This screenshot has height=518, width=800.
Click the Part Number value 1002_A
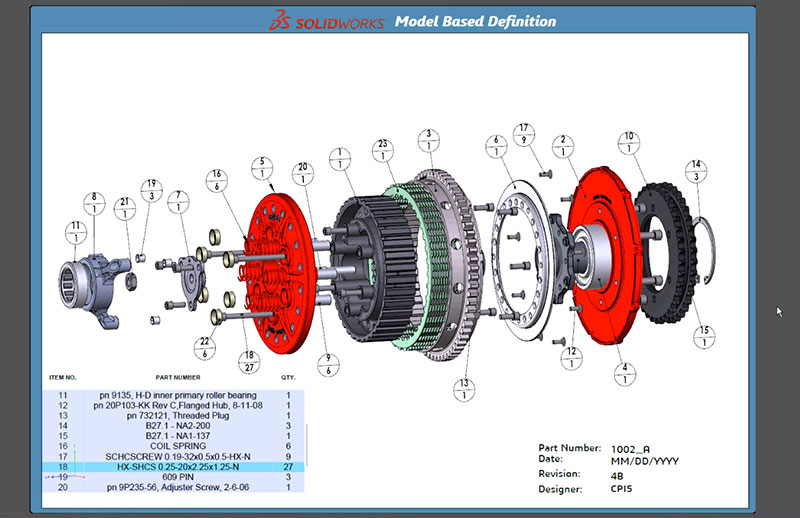[x=629, y=449]
